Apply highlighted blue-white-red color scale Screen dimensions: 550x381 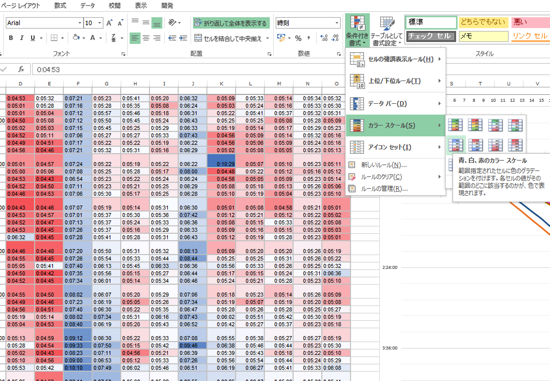pos(455,145)
